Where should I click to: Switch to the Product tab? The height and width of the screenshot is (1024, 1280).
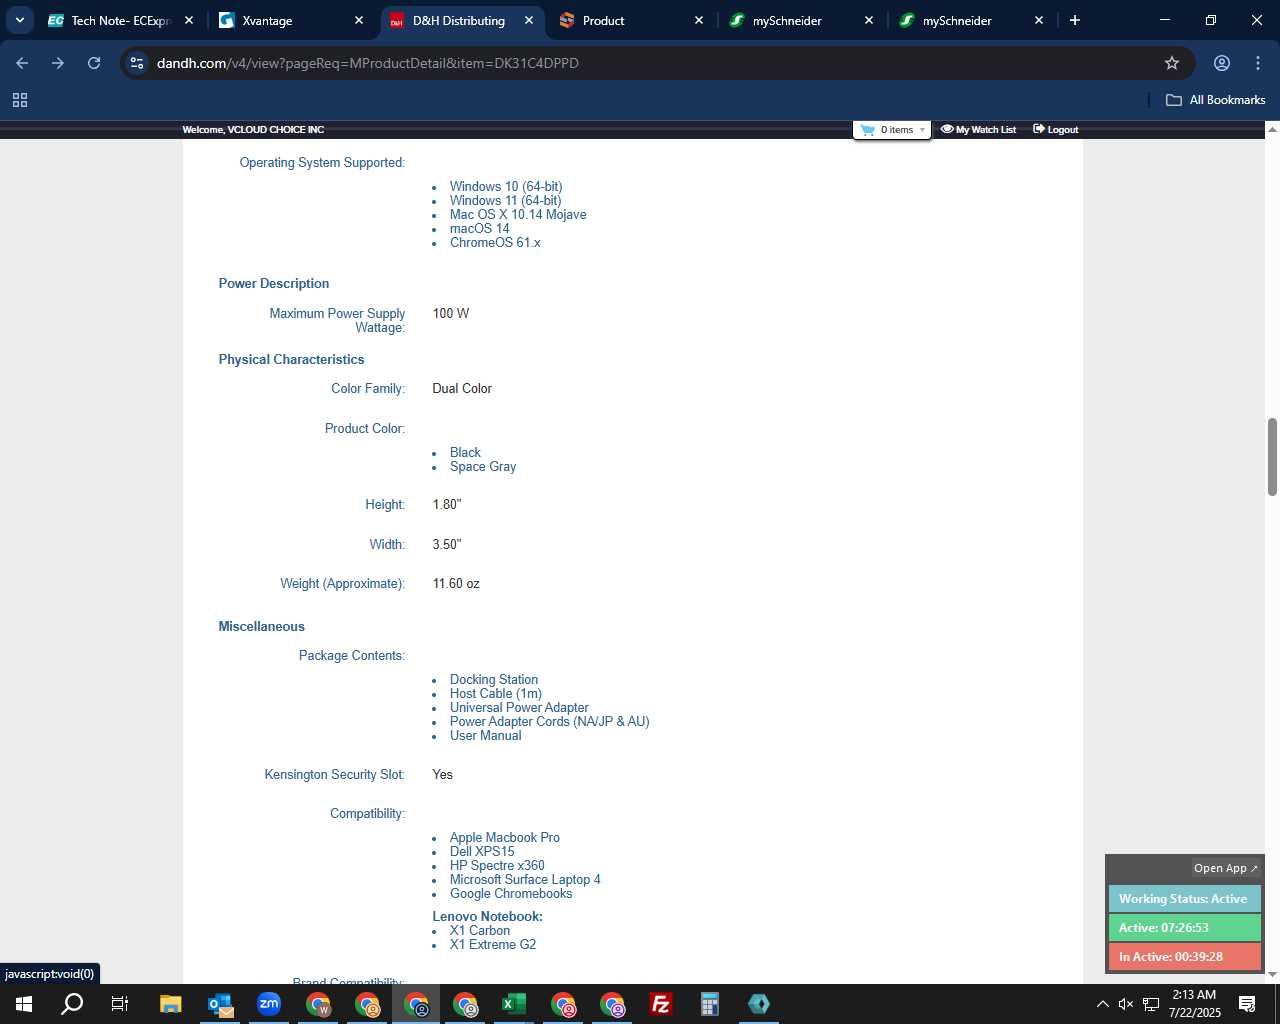pos(630,20)
